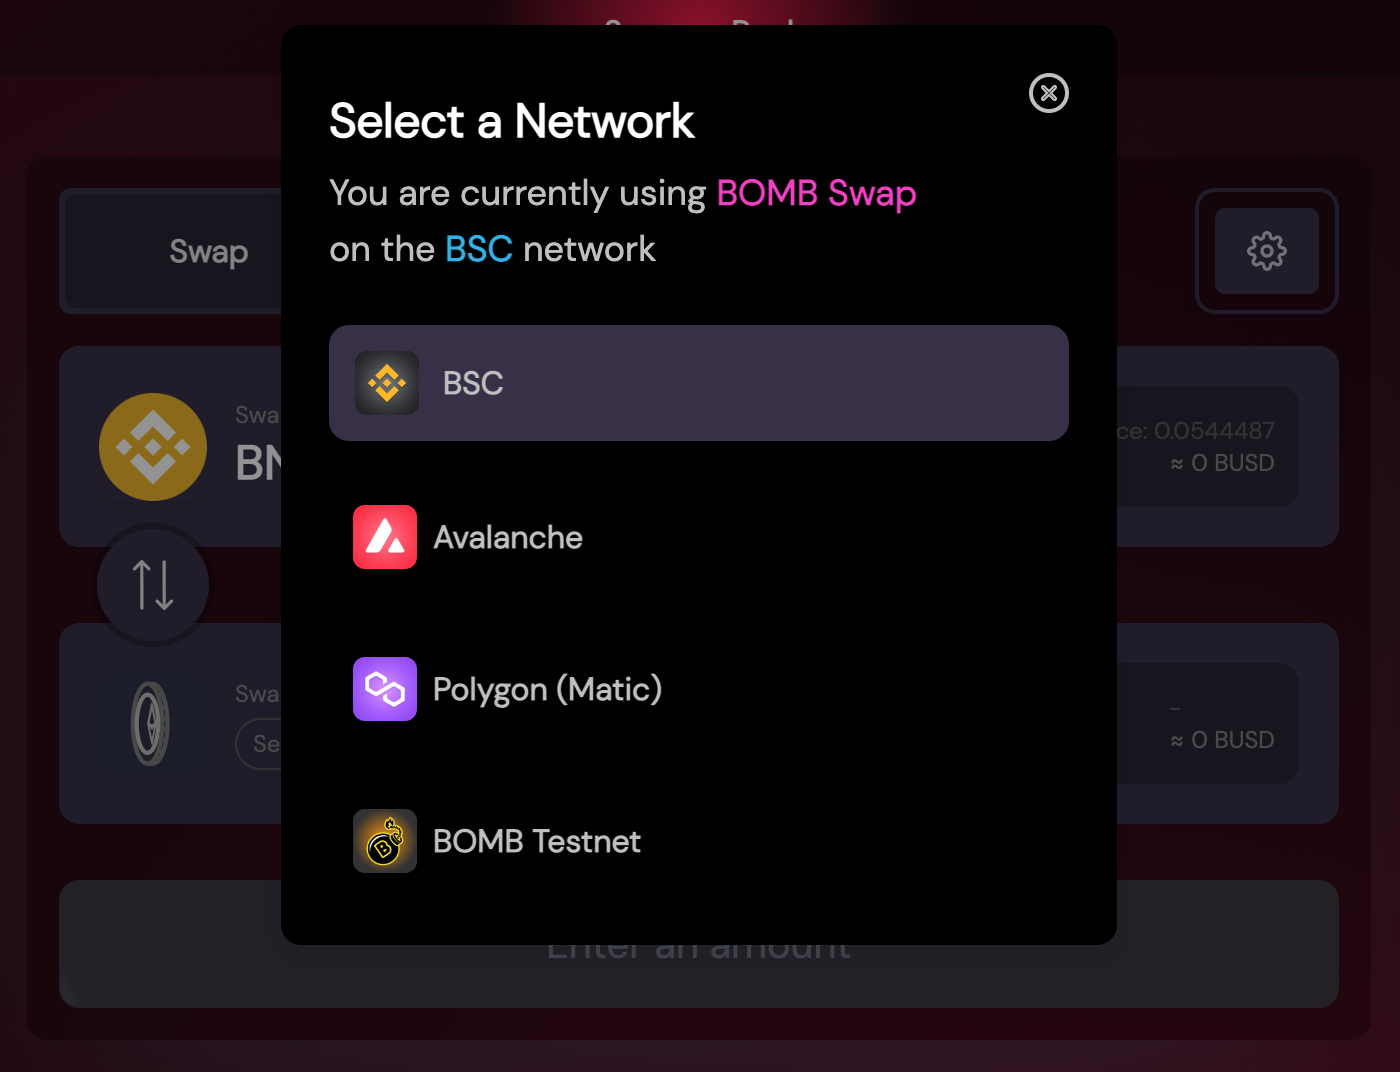Click the Polygon purple logo icon
Image resolution: width=1400 pixels, height=1072 pixels.
385,689
